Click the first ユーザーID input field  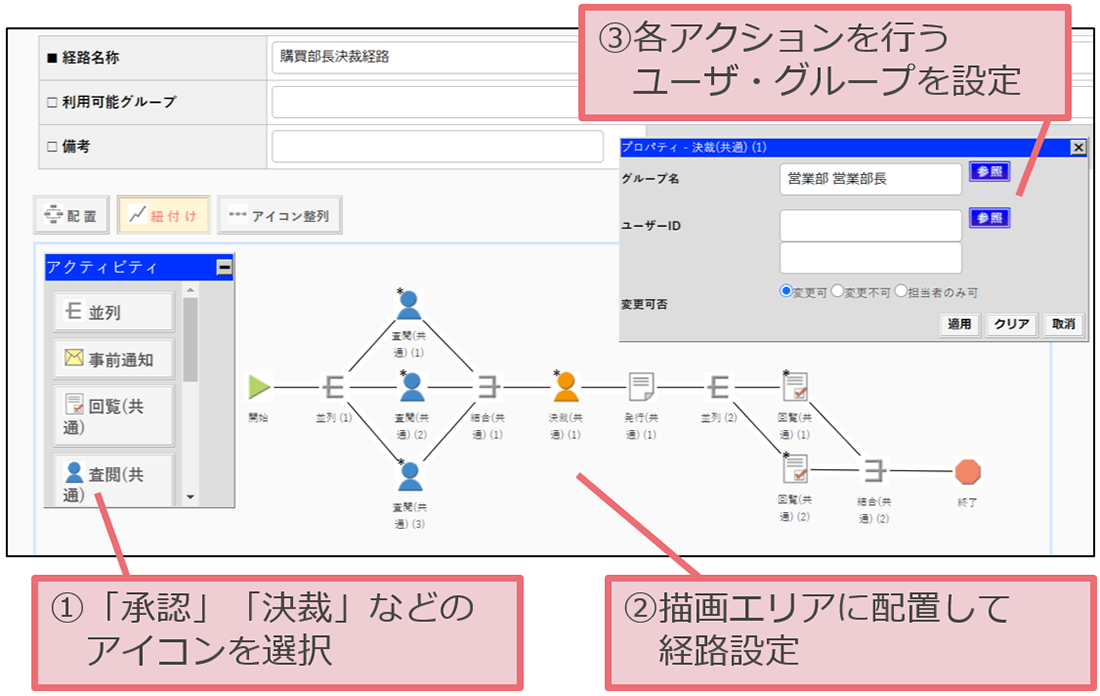(871, 225)
